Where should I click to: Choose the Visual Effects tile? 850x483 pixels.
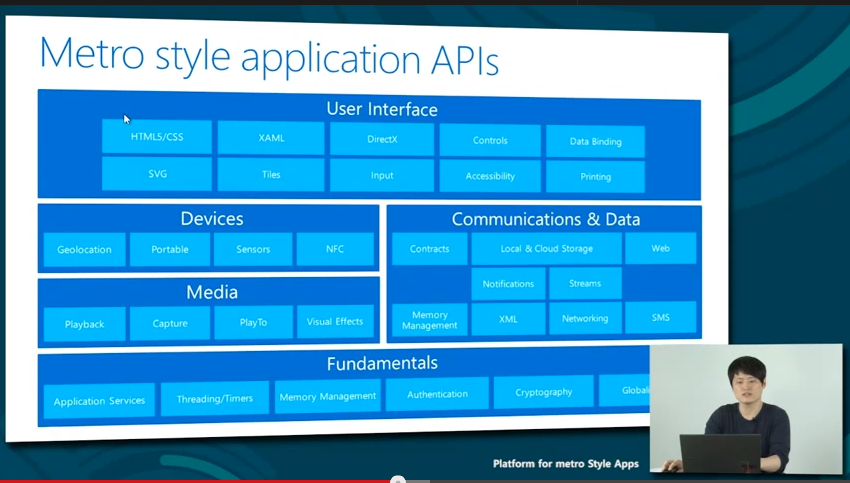point(335,322)
